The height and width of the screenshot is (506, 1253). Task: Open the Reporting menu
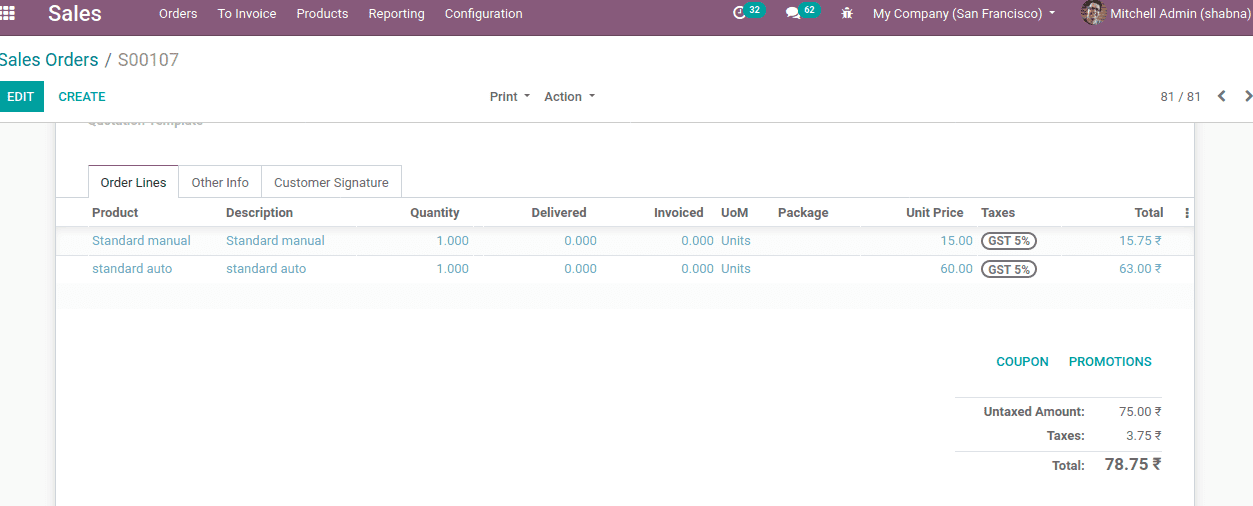pyautogui.click(x=396, y=14)
